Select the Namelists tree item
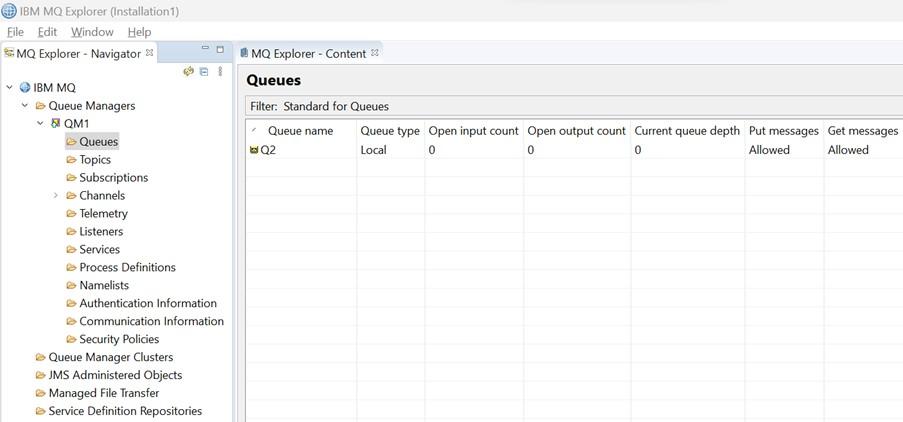Viewport: 903px width, 422px height. click(x=104, y=286)
